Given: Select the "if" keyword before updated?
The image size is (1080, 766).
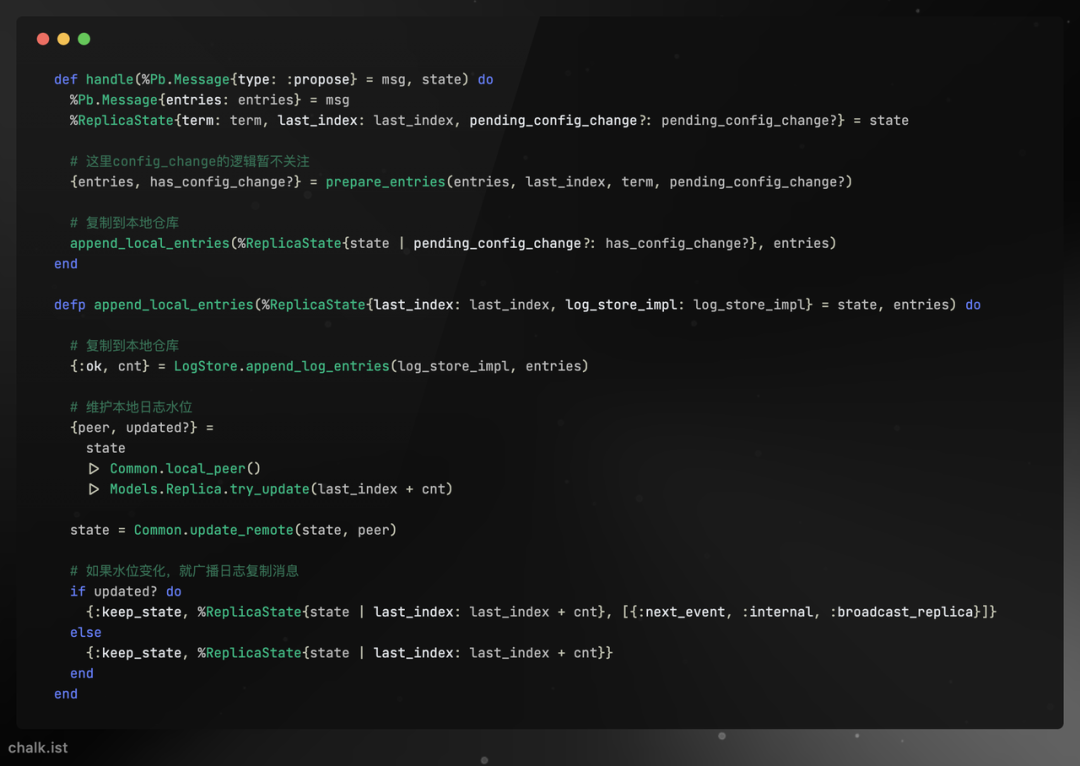Looking at the screenshot, I should click(x=78, y=592).
